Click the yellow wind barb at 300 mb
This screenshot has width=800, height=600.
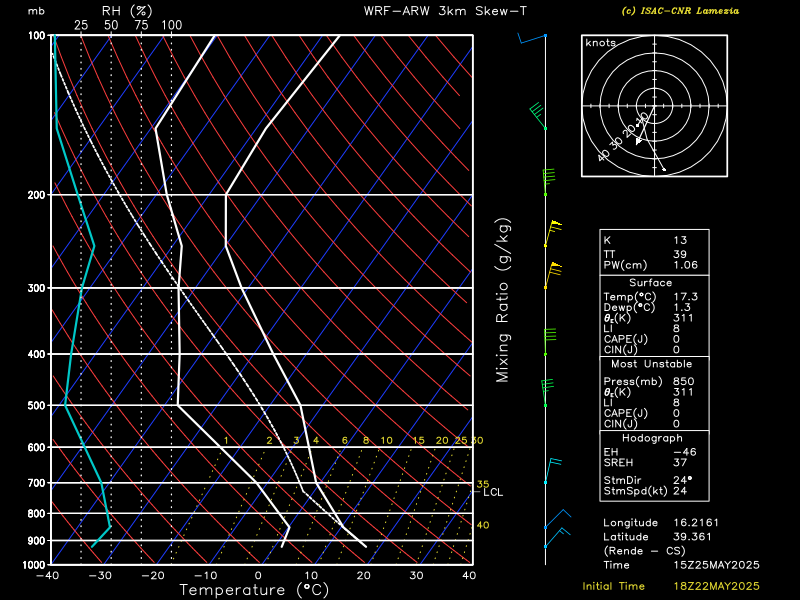[x=553, y=276]
